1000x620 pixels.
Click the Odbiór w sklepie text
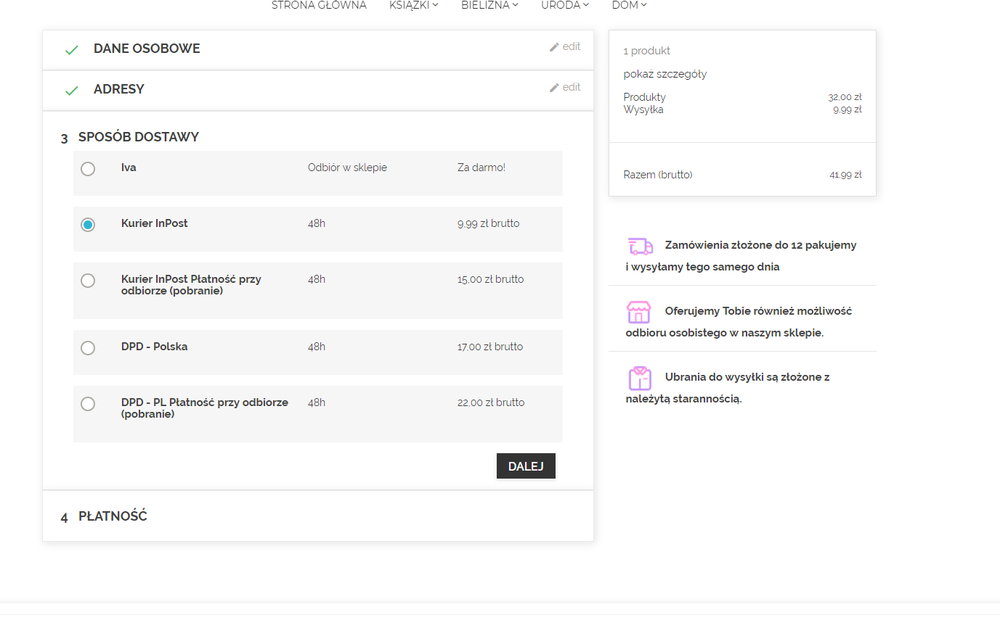[x=348, y=168]
